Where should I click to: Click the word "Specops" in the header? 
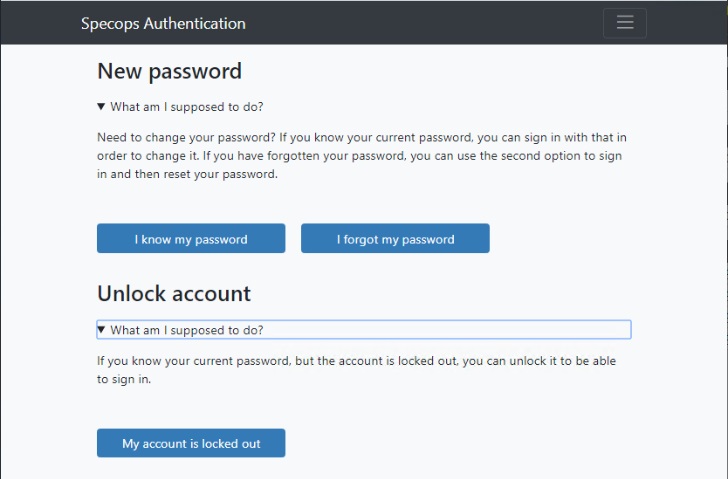tap(110, 23)
